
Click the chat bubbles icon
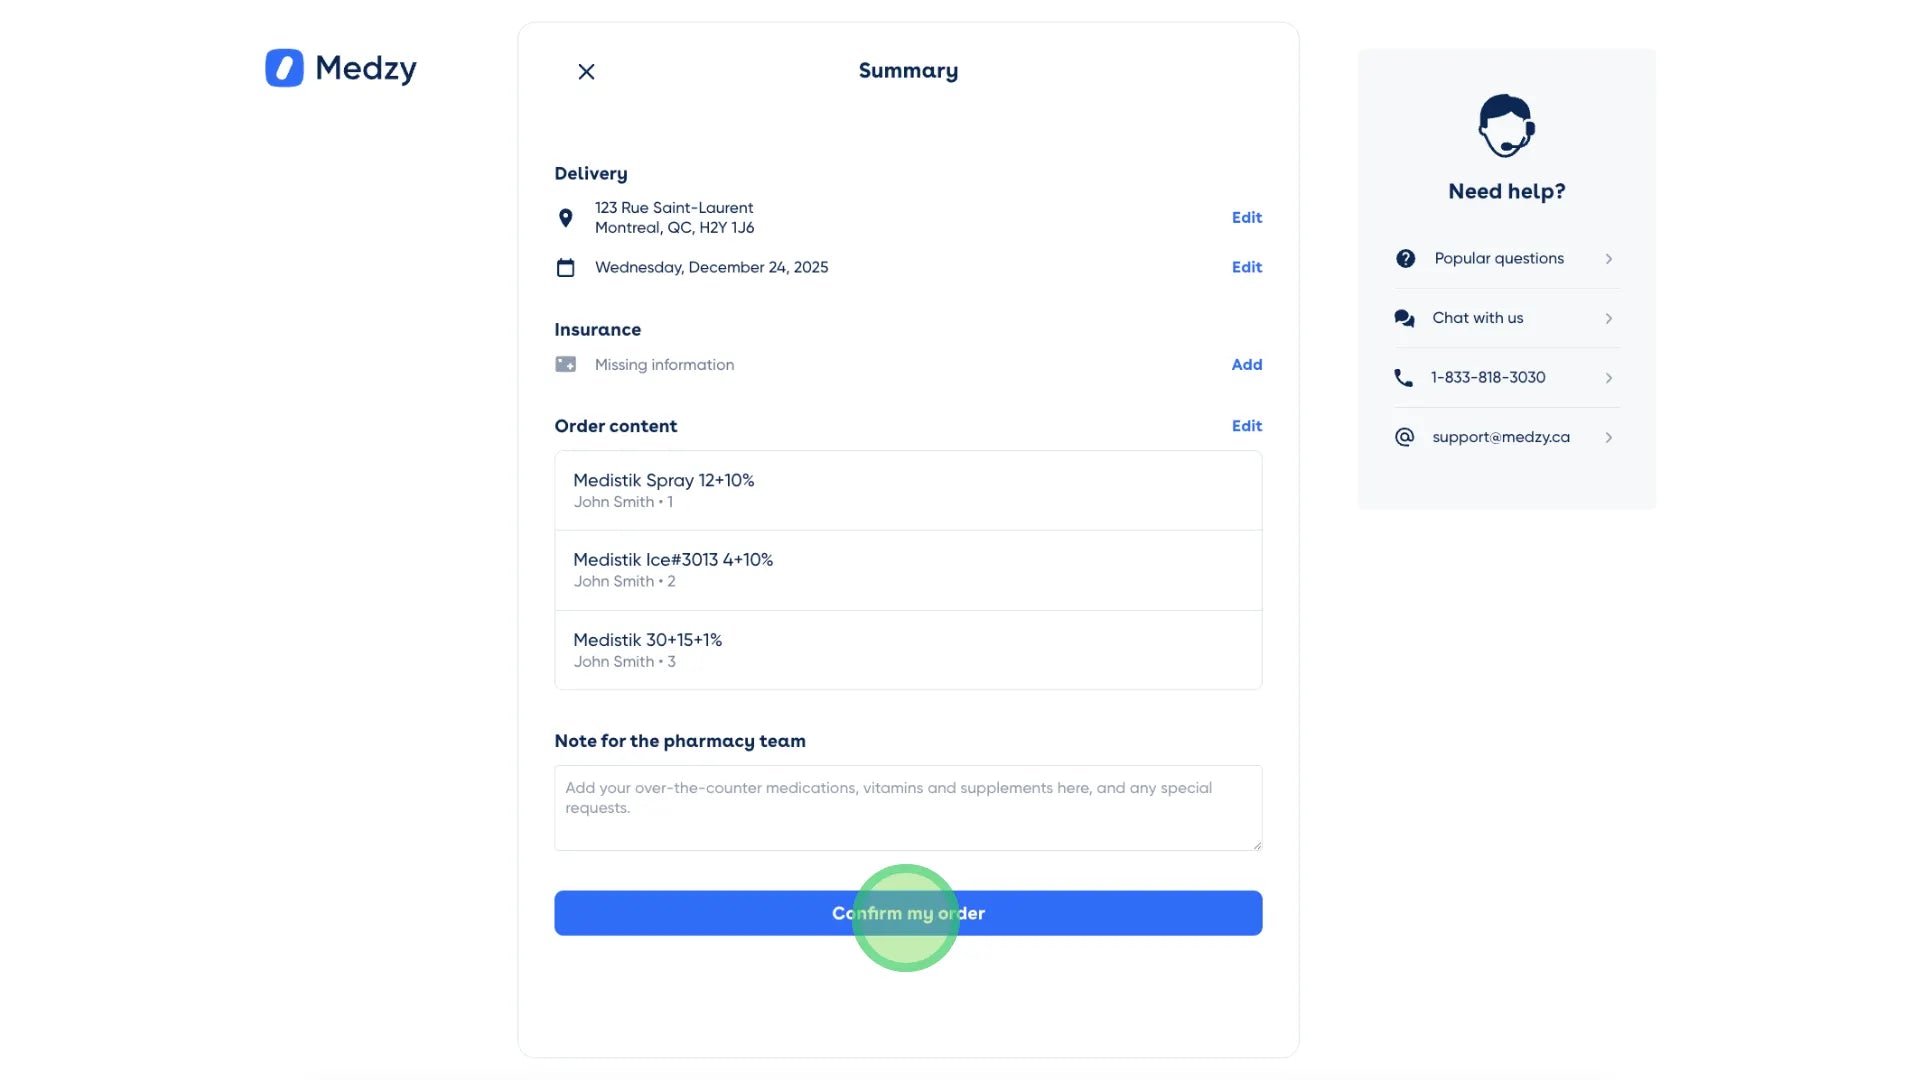click(1404, 318)
